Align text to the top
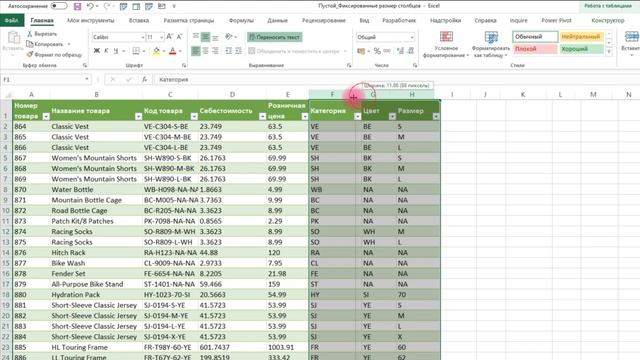 pyautogui.click(x=196, y=37)
